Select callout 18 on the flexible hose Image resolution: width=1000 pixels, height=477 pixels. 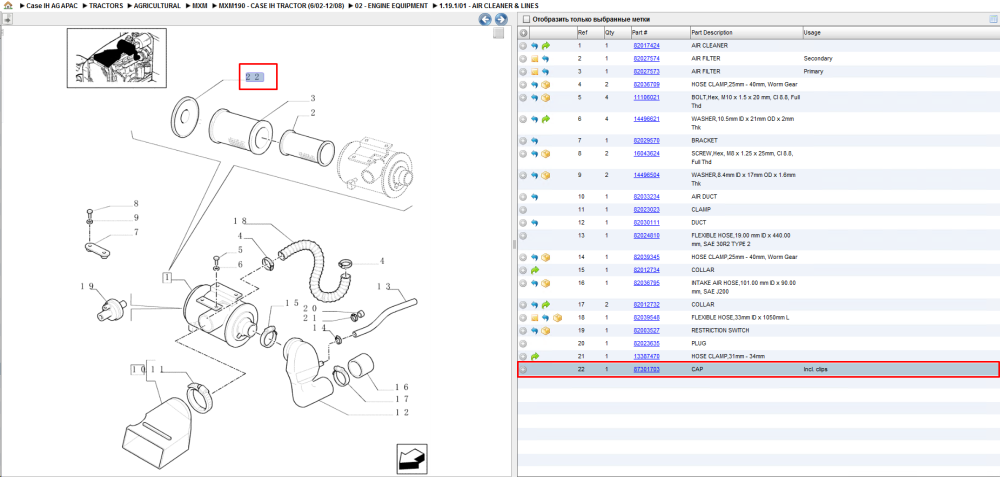240,221
